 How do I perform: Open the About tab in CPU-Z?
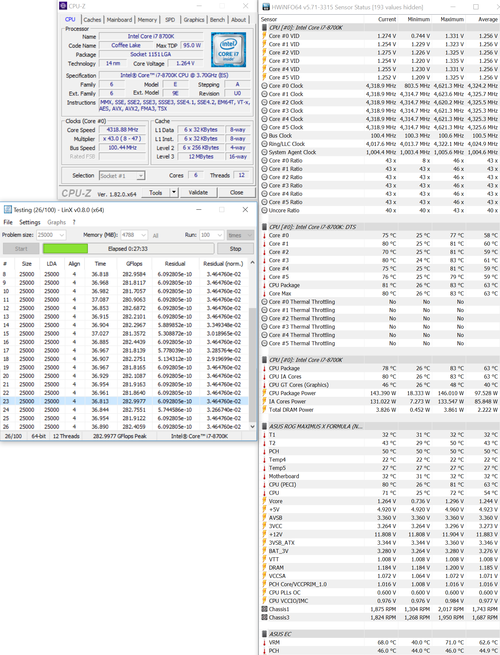pos(239,20)
